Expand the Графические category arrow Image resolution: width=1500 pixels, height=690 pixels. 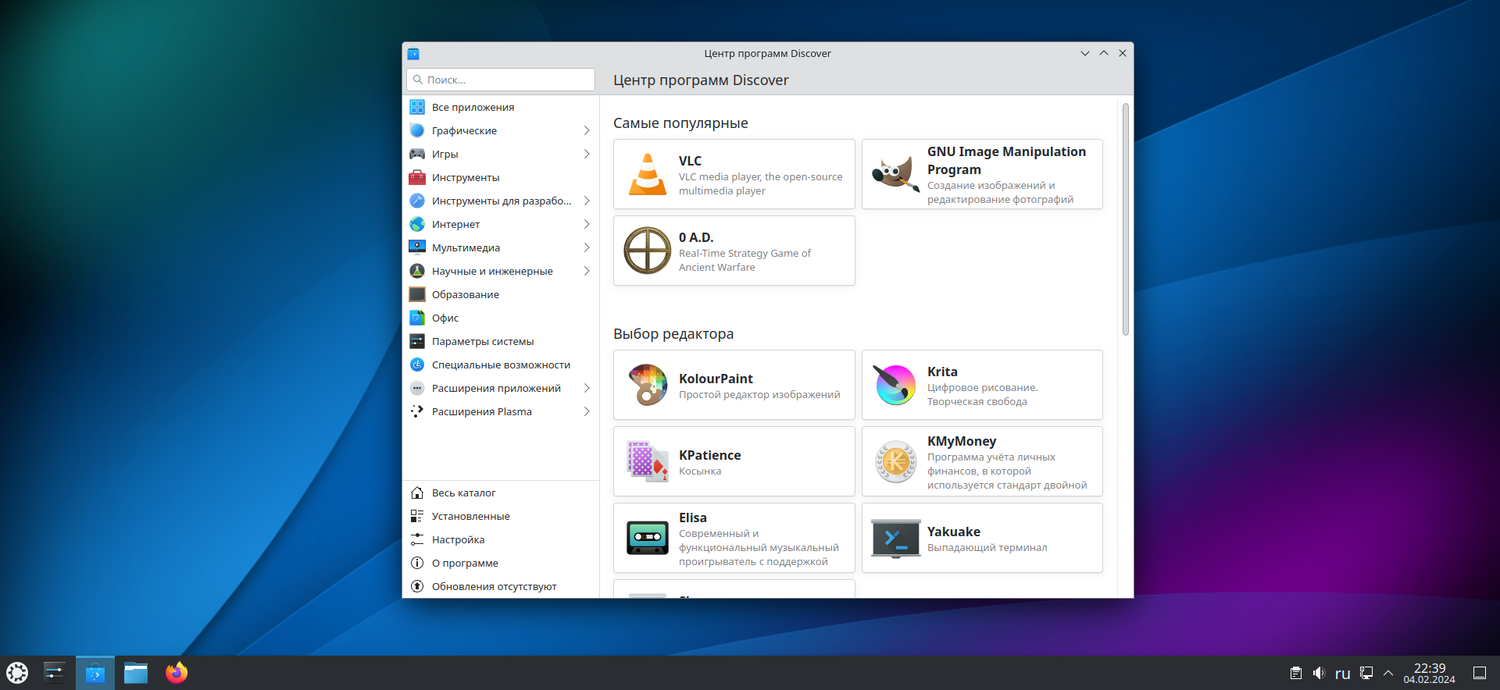pos(587,131)
